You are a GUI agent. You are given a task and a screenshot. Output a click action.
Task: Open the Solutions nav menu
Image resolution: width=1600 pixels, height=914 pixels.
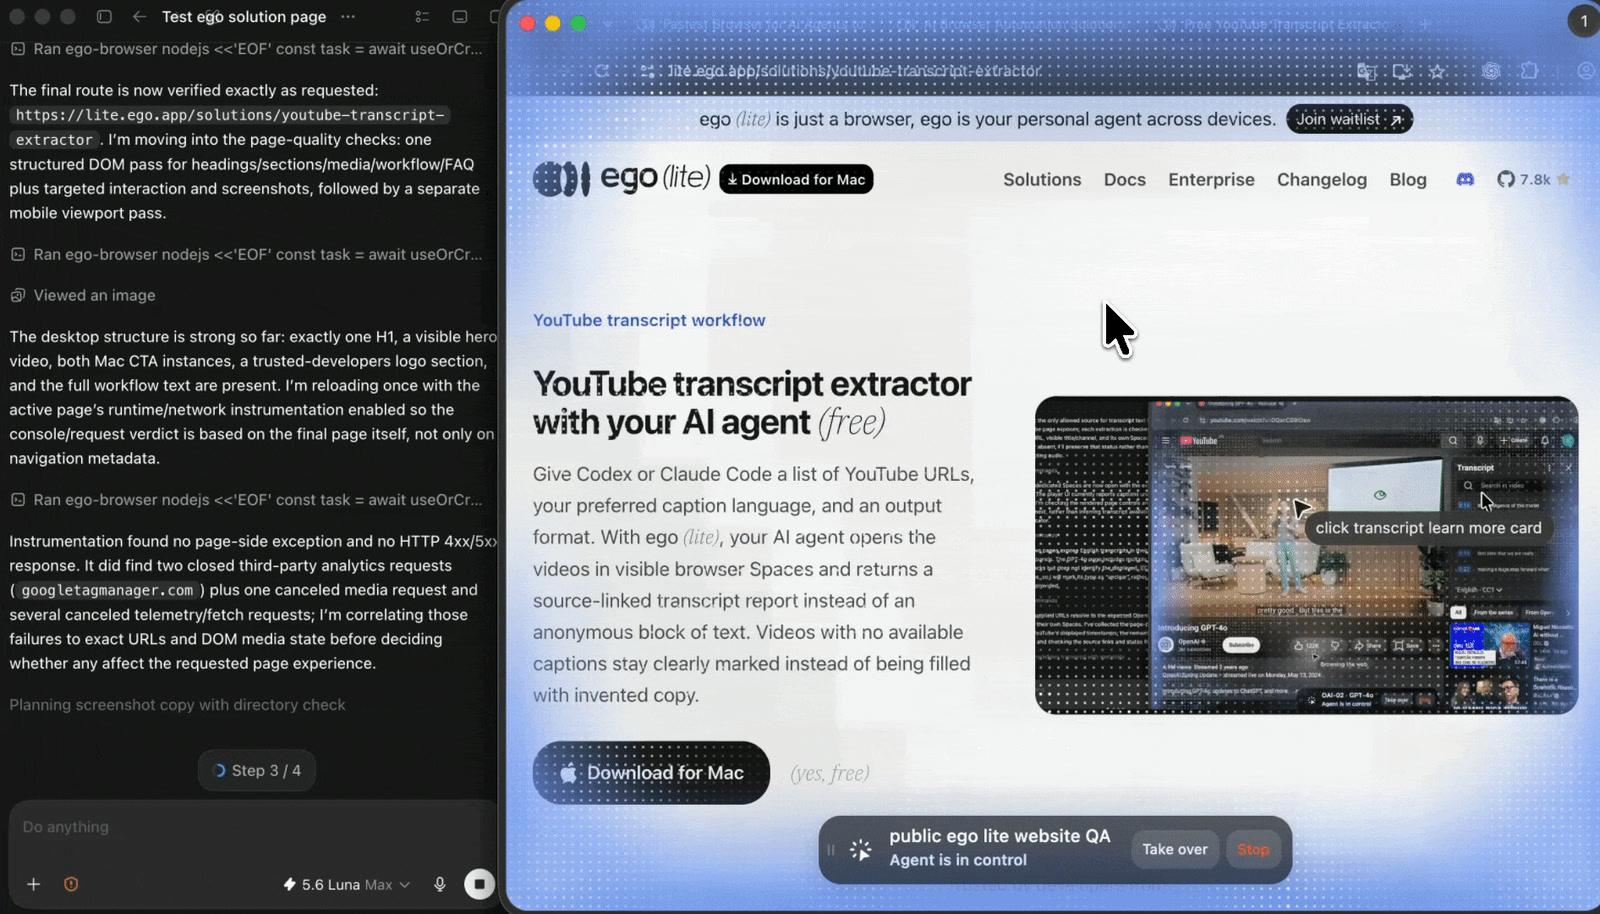click(x=1042, y=180)
